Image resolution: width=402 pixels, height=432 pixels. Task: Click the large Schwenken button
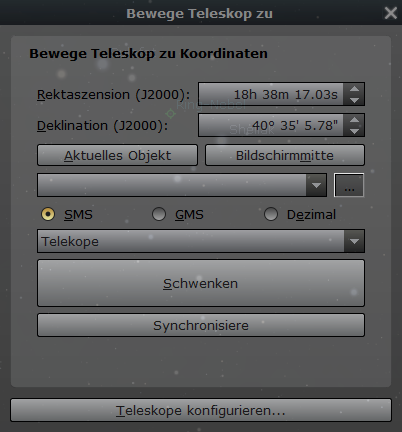(x=201, y=283)
